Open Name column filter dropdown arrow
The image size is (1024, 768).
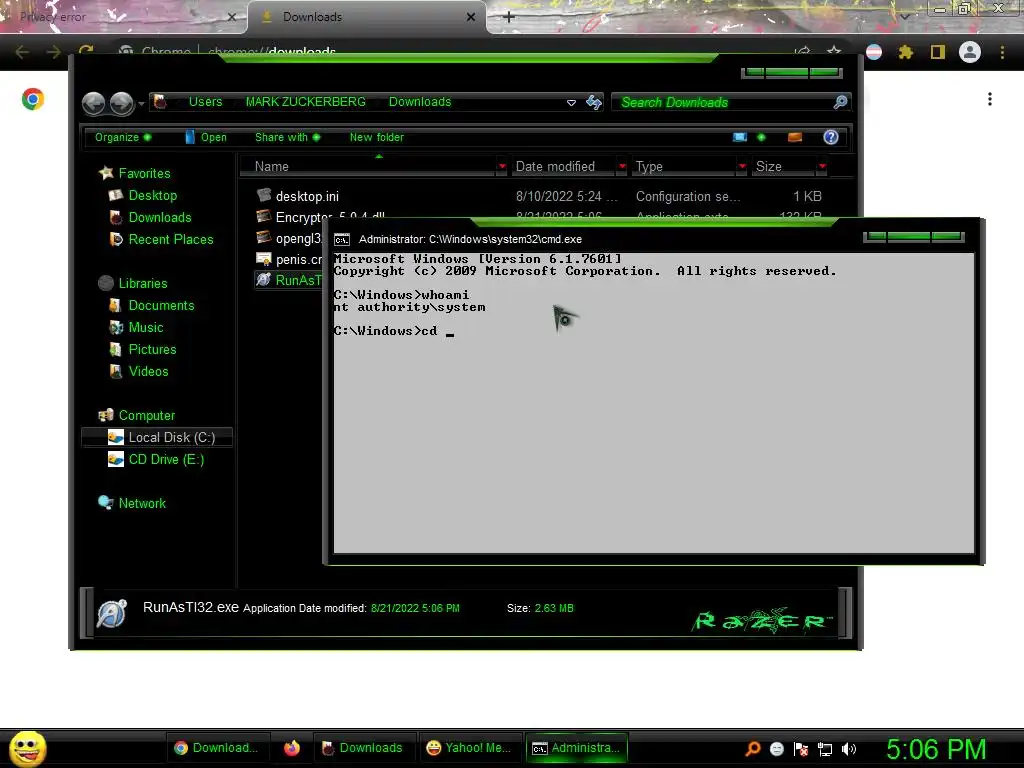502,167
